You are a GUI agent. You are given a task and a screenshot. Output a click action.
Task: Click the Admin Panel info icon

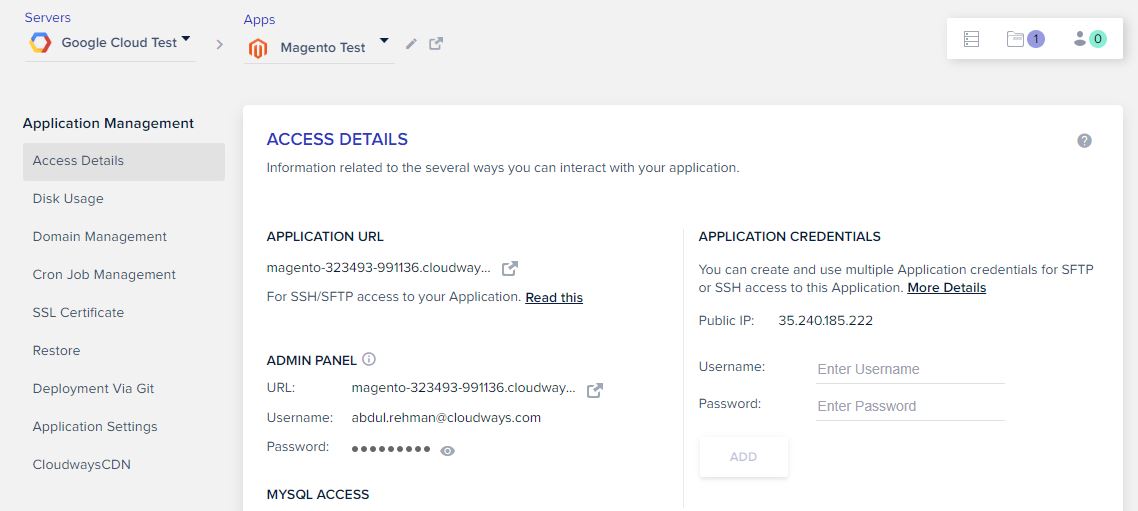pyautogui.click(x=369, y=359)
